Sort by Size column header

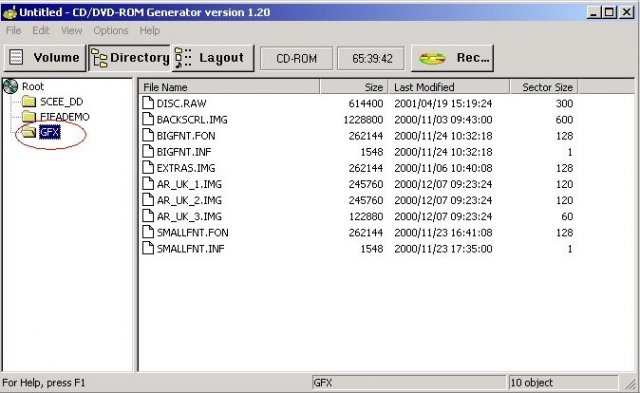click(354, 87)
